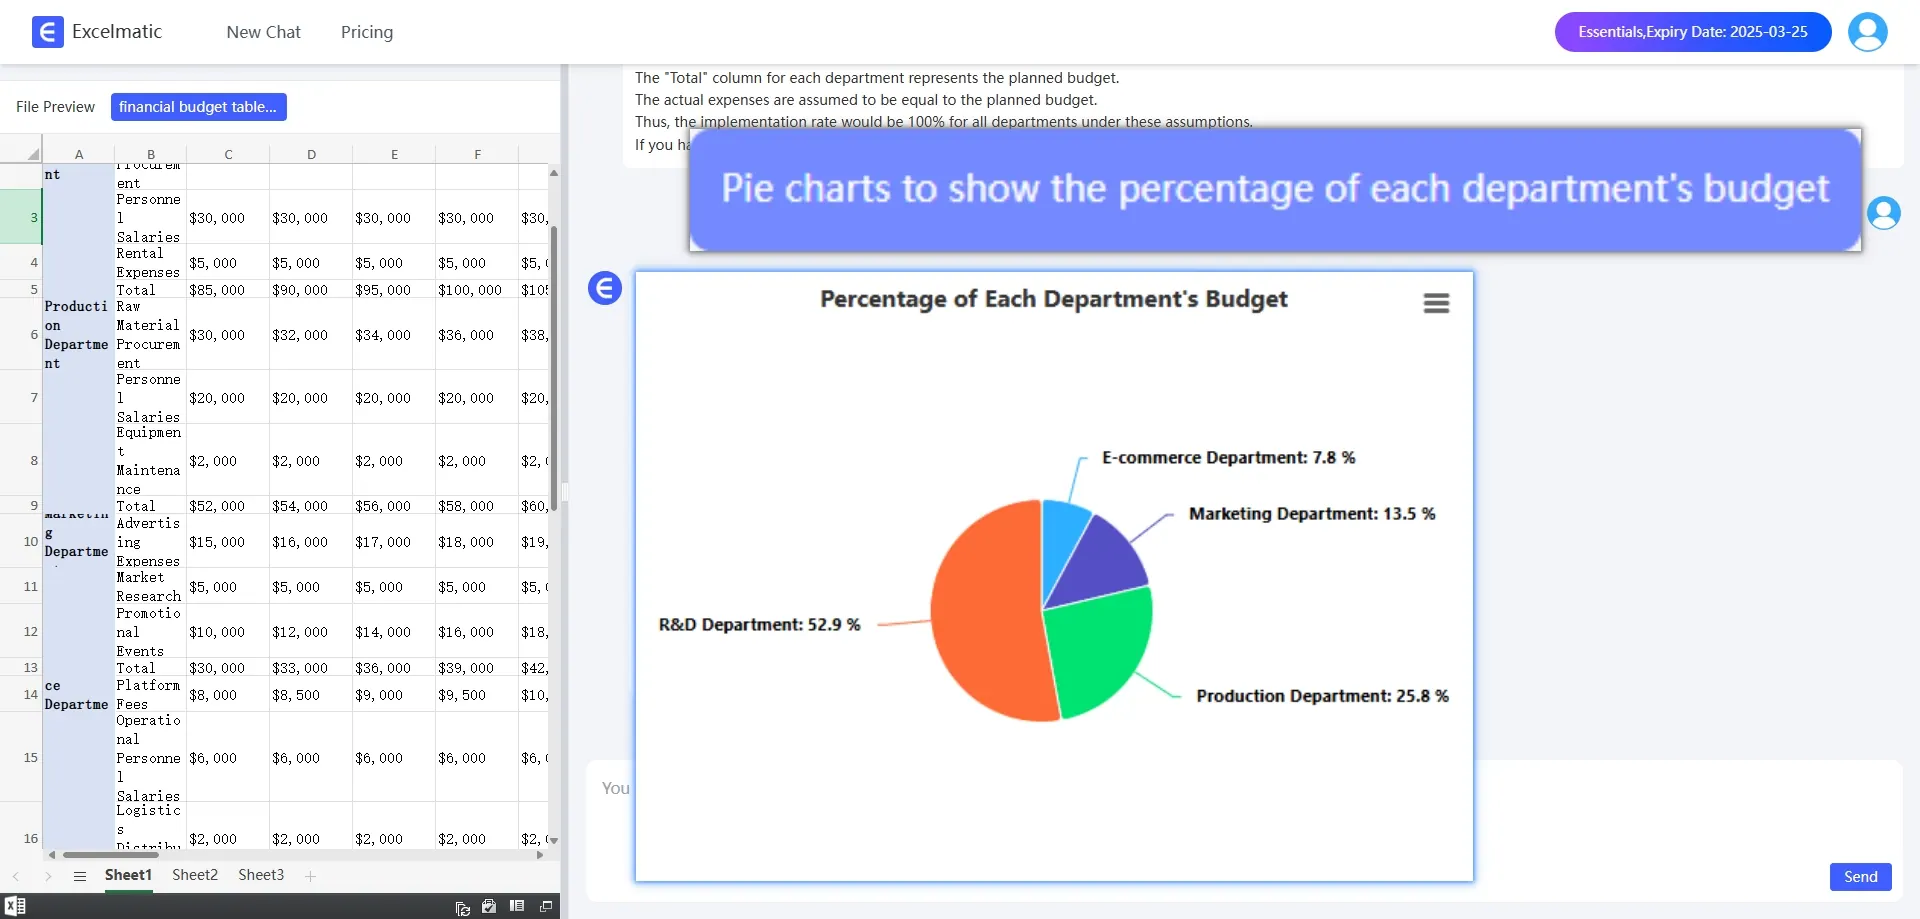Click the fullscreen window icon in status bar

pos(546,906)
